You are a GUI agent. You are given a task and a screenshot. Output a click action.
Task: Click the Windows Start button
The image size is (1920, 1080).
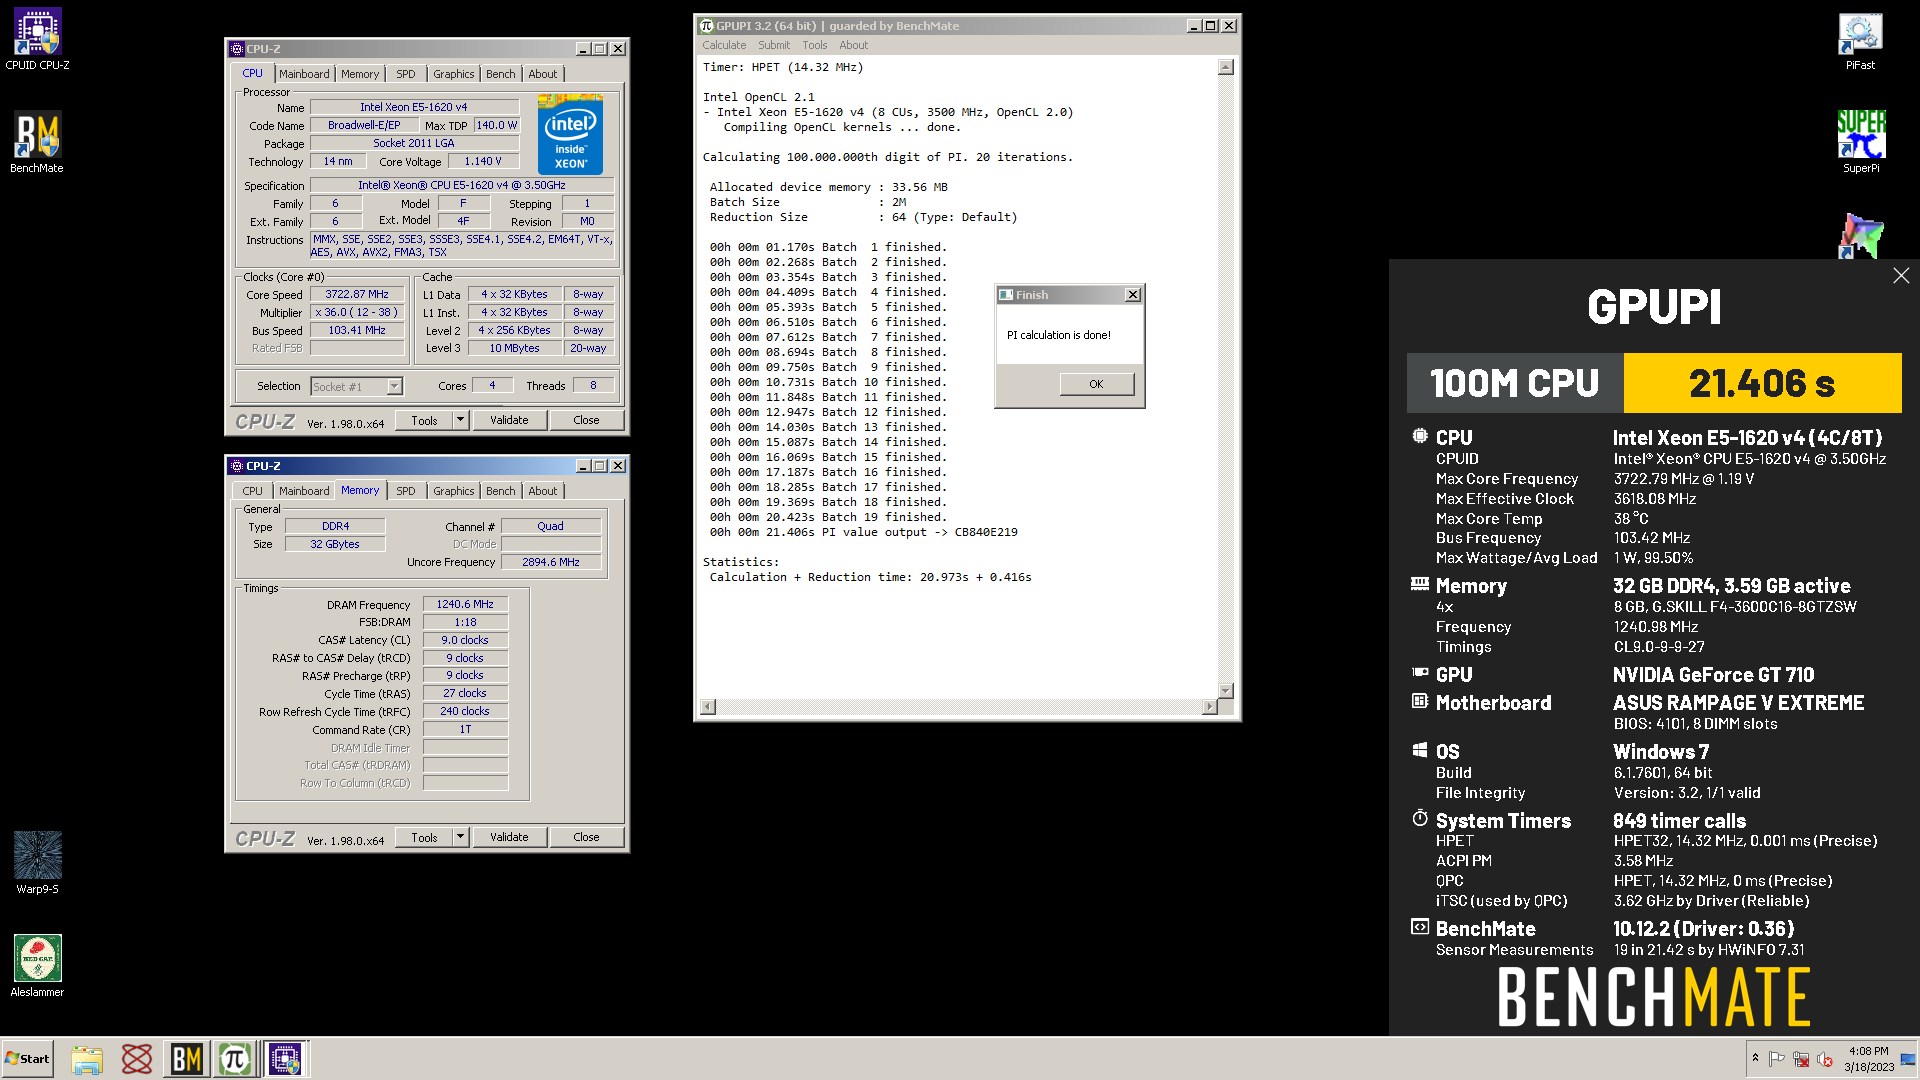tap(27, 1059)
